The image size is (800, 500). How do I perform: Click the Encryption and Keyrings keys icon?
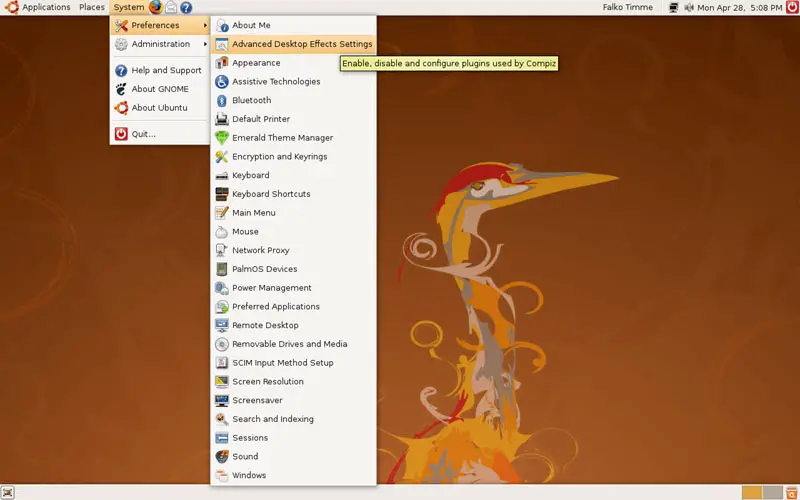pyautogui.click(x=221, y=157)
